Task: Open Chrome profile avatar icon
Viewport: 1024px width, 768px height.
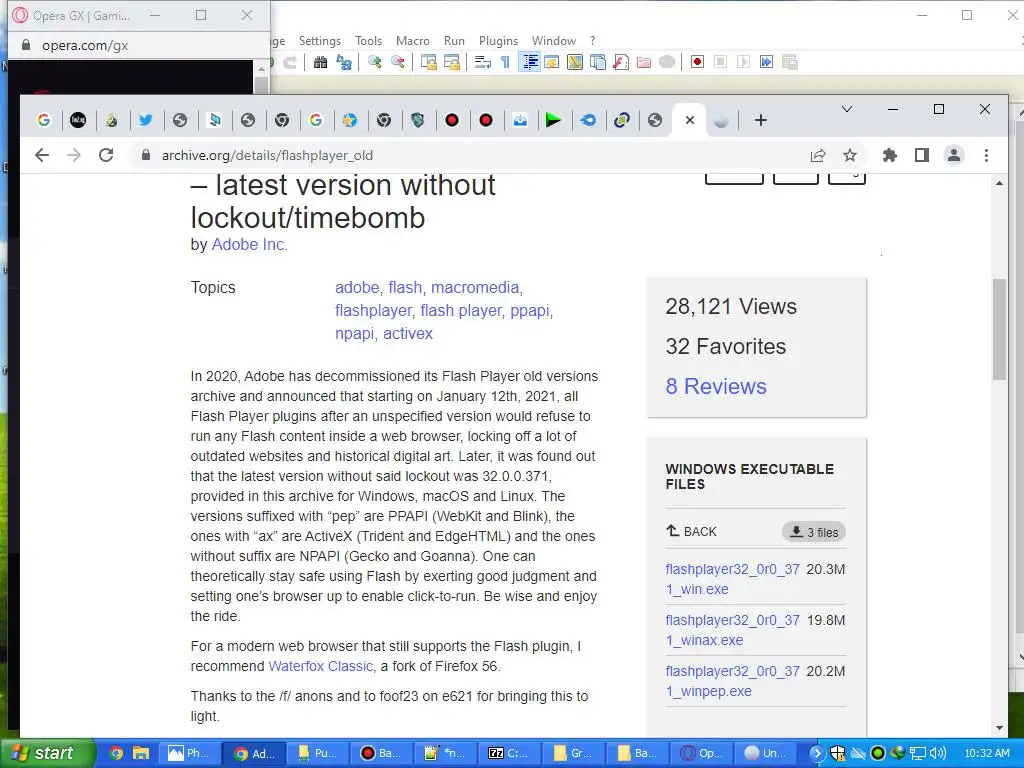Action: [x=953, y=155]
